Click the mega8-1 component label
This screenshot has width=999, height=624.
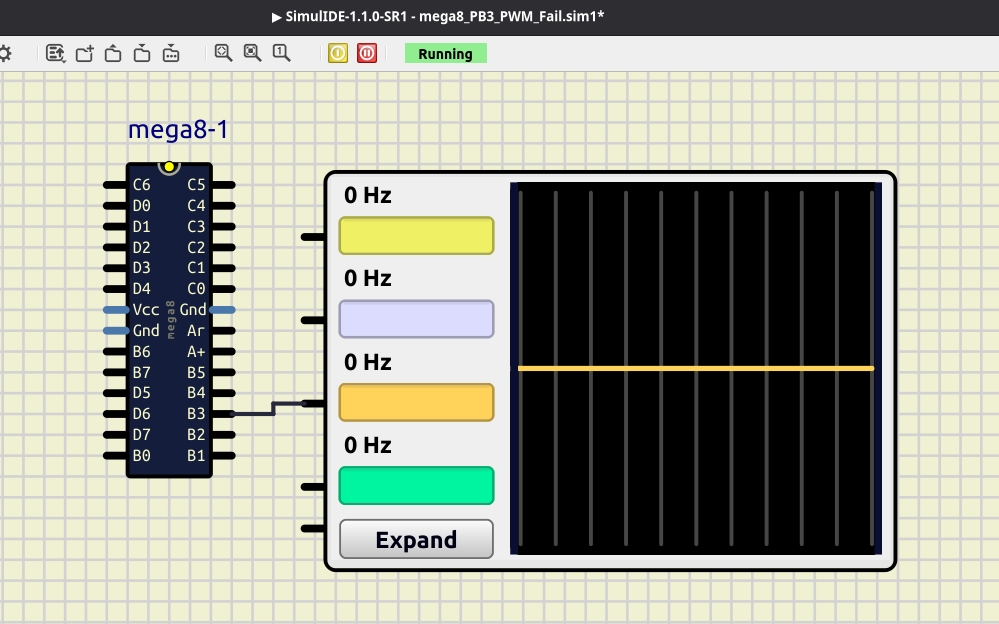[x=170, y=130]
